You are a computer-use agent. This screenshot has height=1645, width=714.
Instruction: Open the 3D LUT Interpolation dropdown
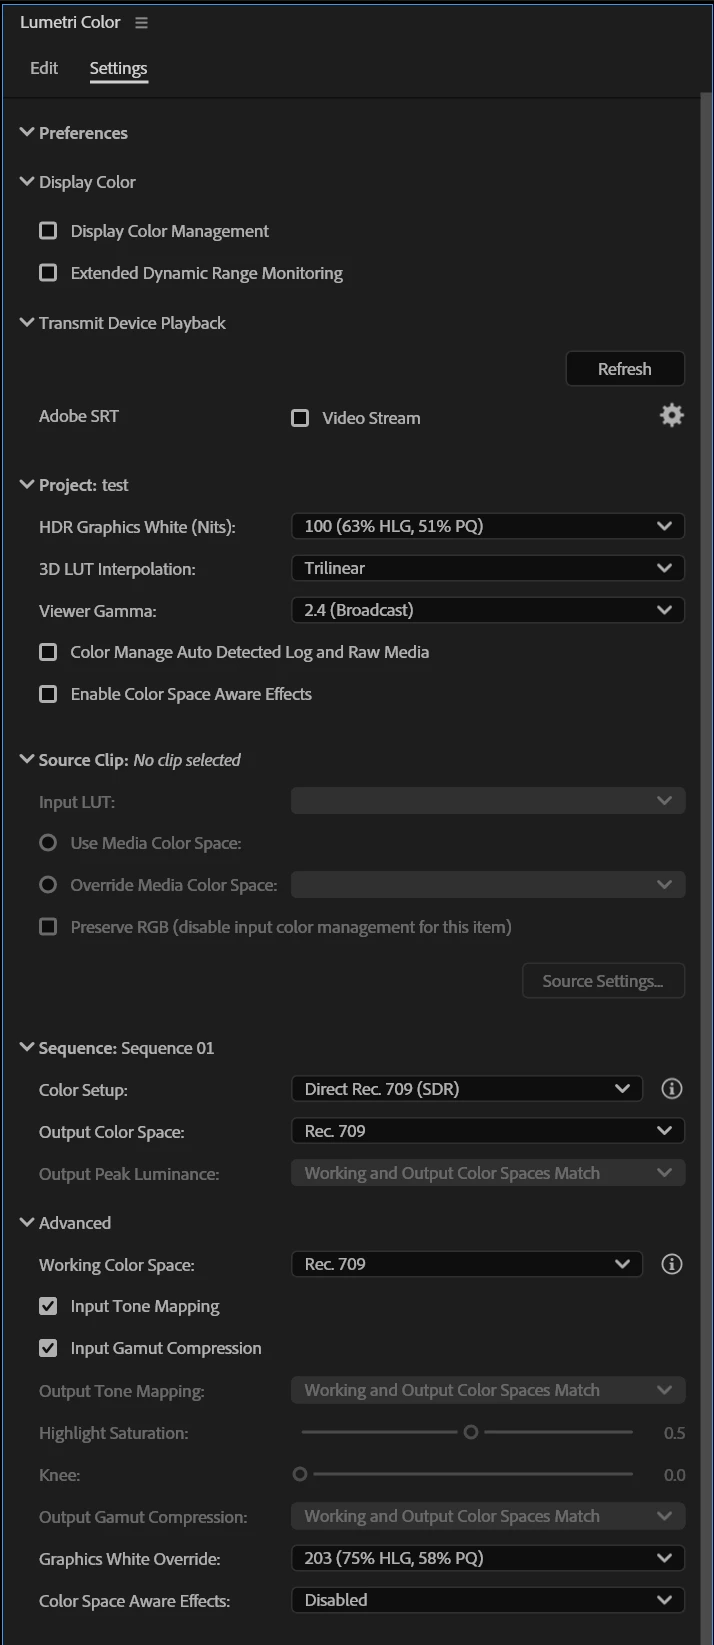[x=487, y=568]
